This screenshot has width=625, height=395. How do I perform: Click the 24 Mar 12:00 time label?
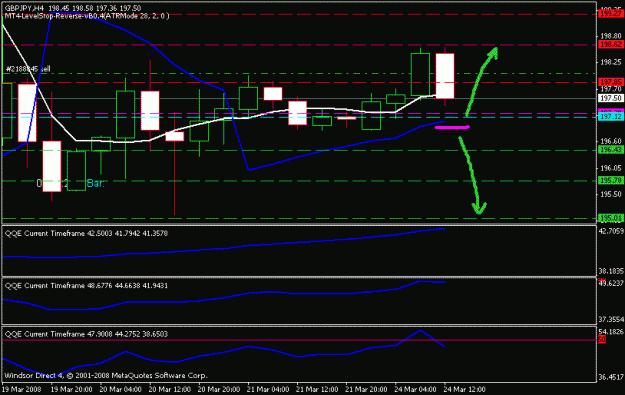(465, 389)
